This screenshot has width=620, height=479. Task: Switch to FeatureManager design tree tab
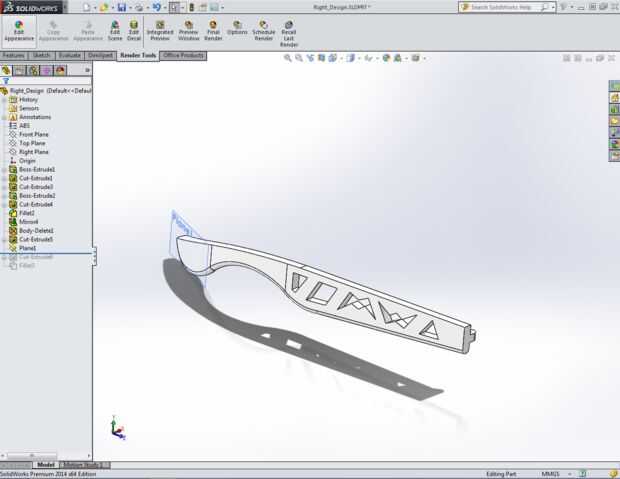point(6,71)
